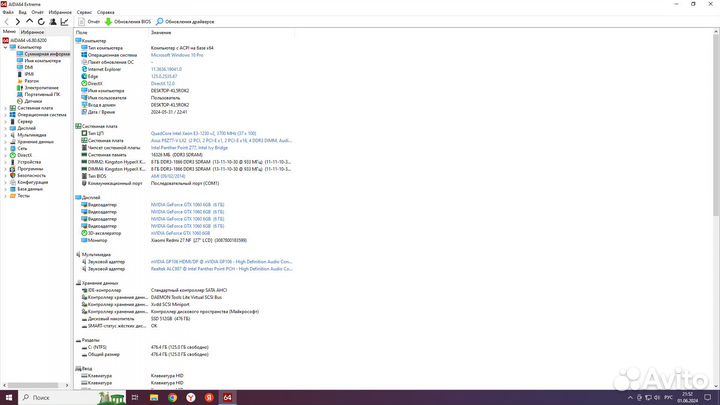This screenshot has width=720, height=405.
Task: Expand the Сеть tree branch
Action: click(x=6, y=148)
